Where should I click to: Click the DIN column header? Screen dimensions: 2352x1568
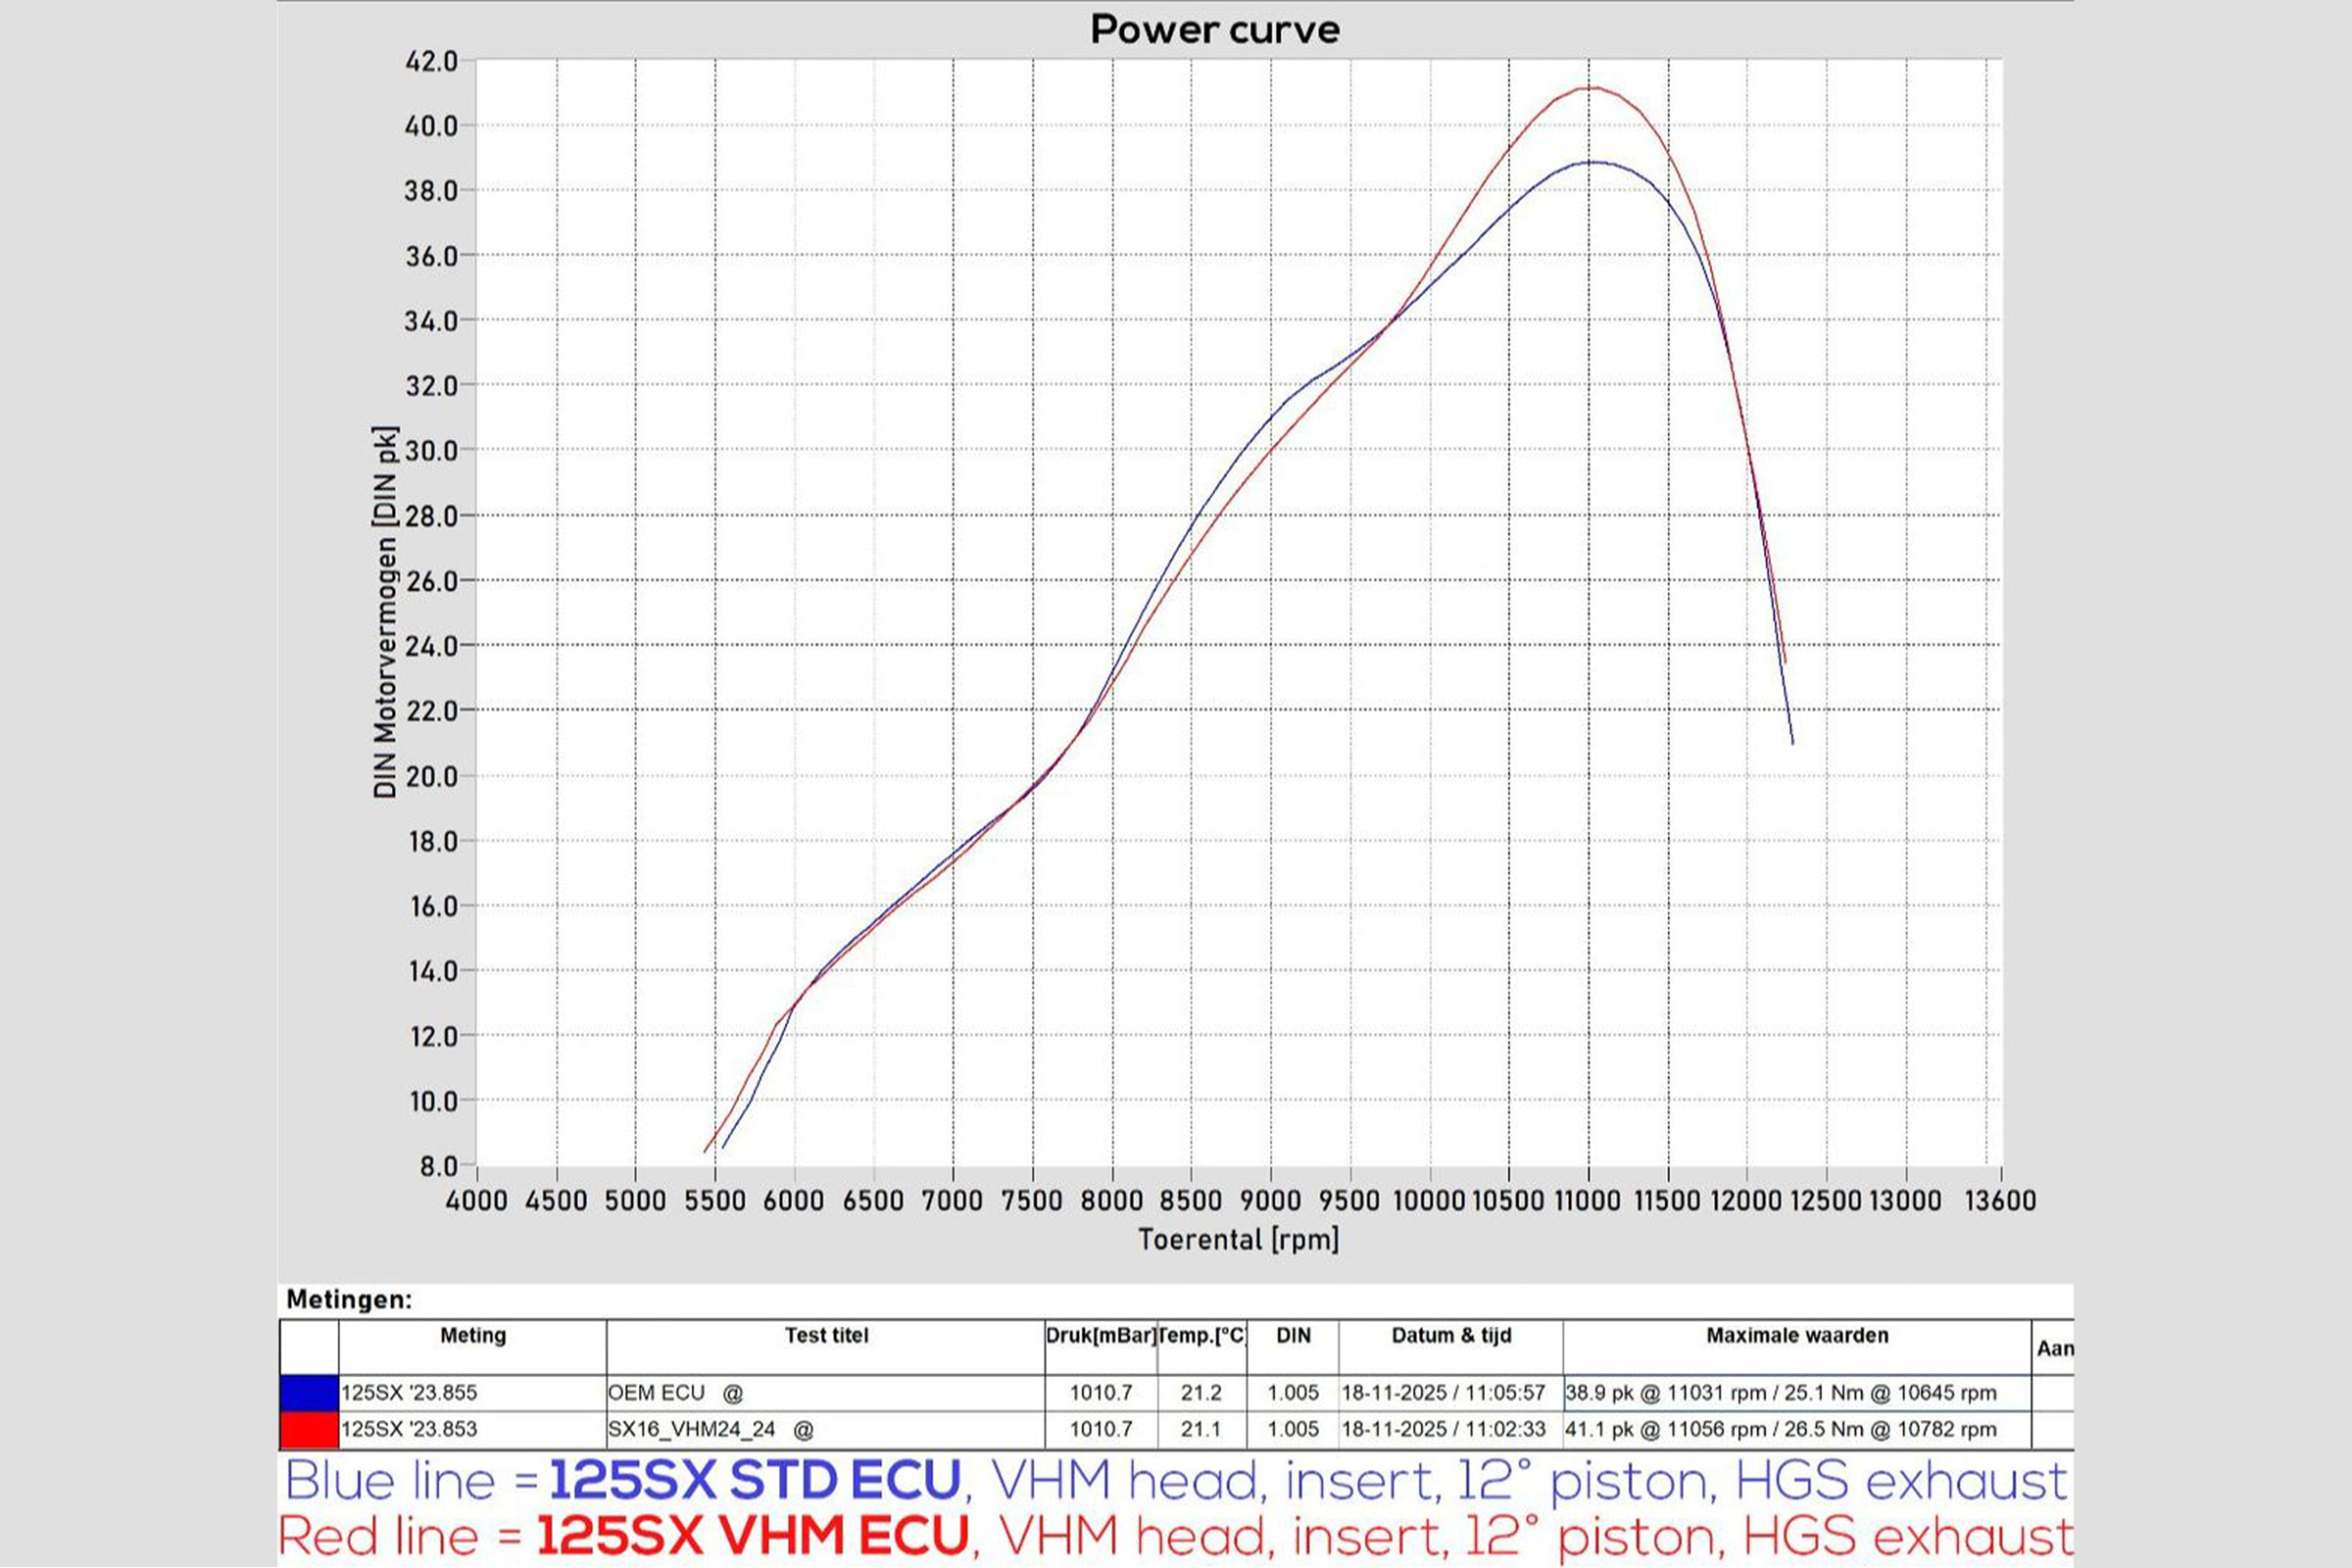point(1292,1336)
